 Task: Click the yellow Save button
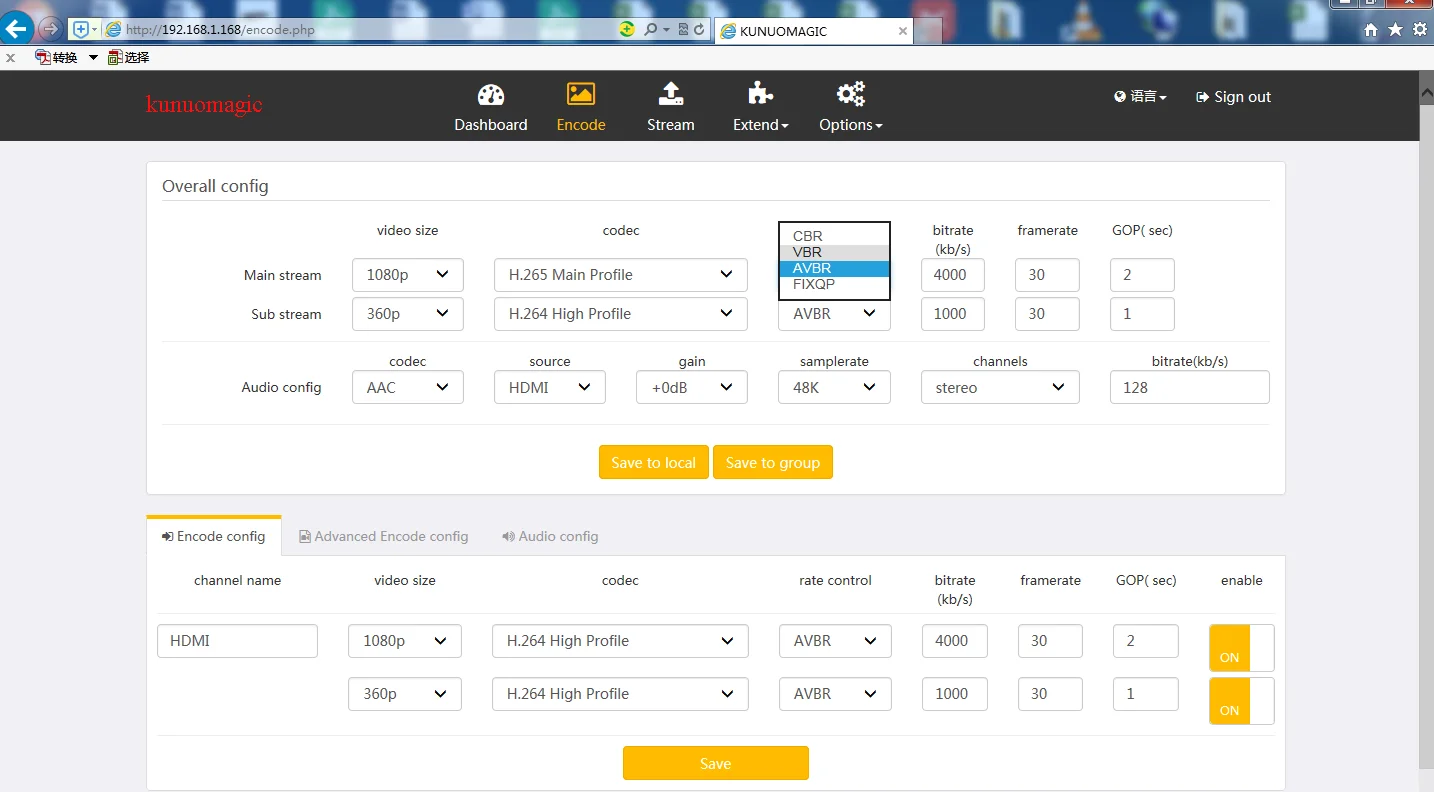pyautogui.click(x=716, y=763)
